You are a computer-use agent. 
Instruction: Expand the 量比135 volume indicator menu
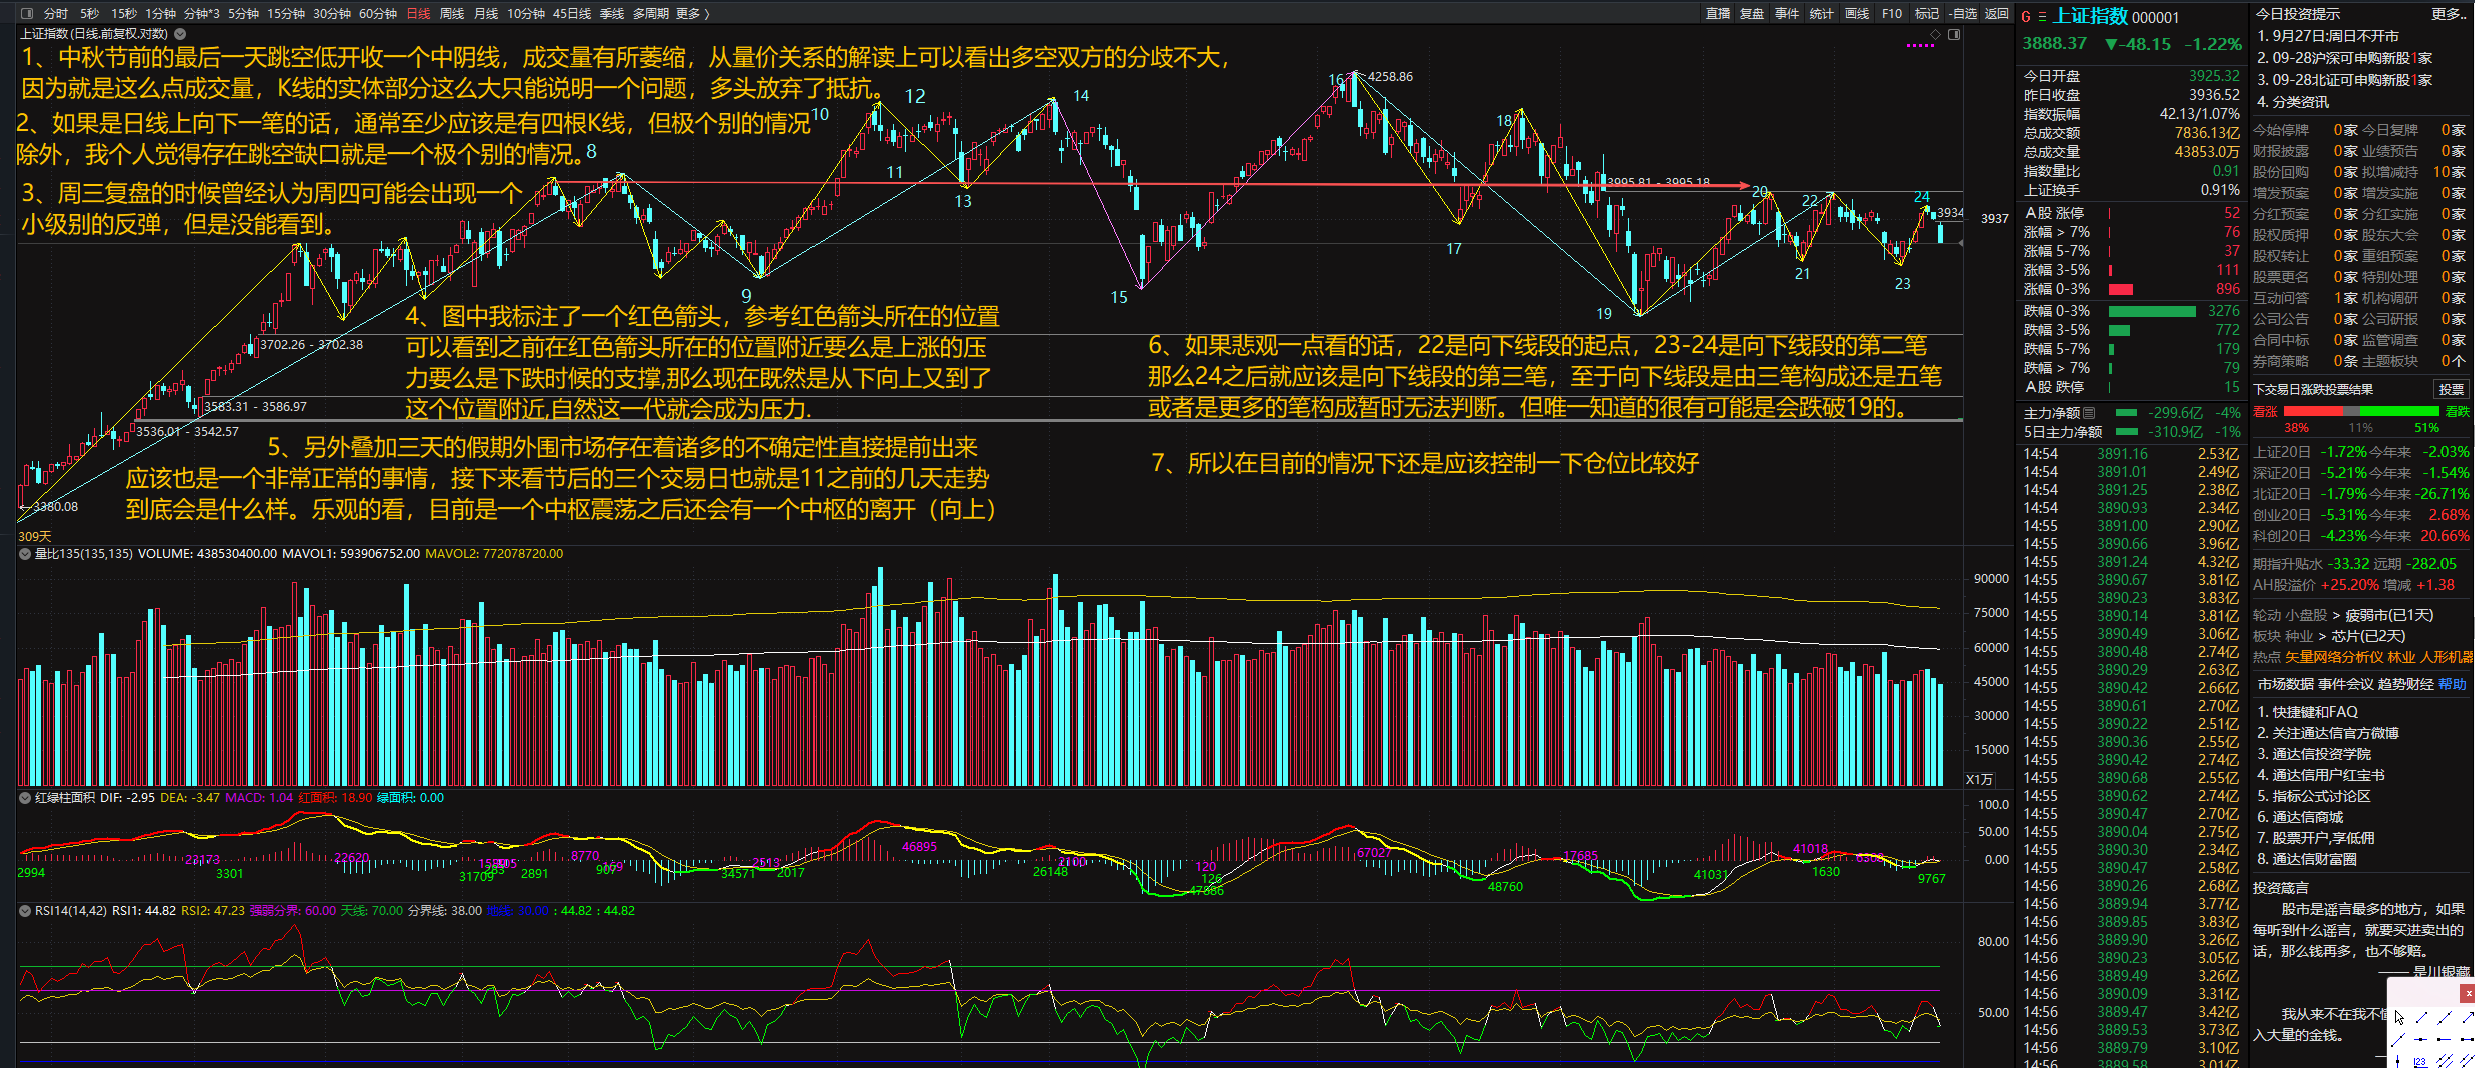25,554
